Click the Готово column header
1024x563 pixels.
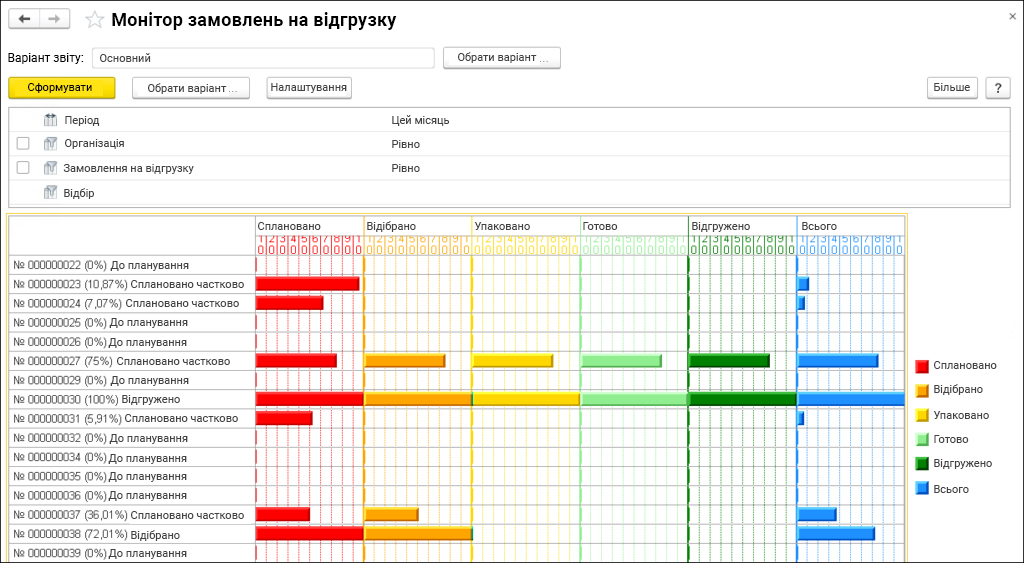[x=635, y=226]
